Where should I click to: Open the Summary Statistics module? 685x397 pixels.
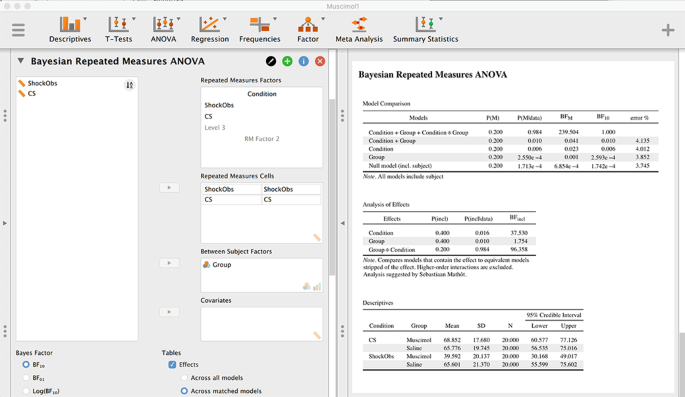pyautogui.click(x=426, y=30)
